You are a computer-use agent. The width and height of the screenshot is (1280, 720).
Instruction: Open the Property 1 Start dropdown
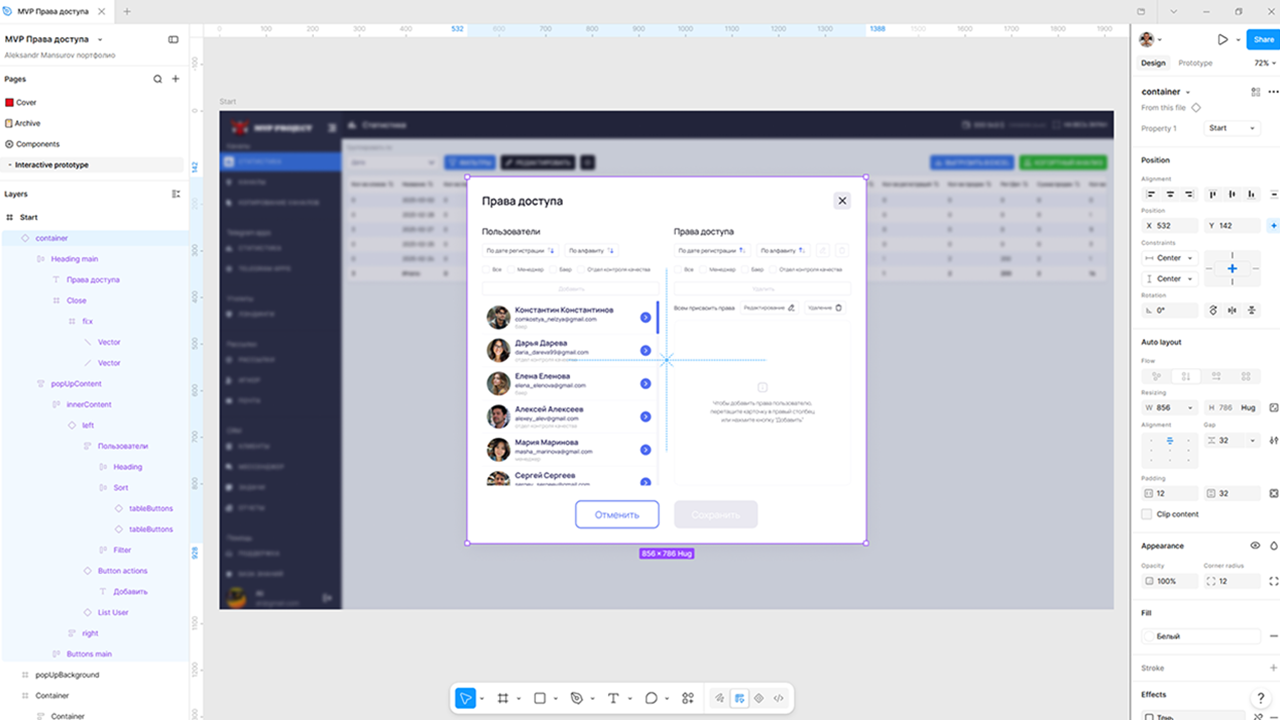[1232, 128]
